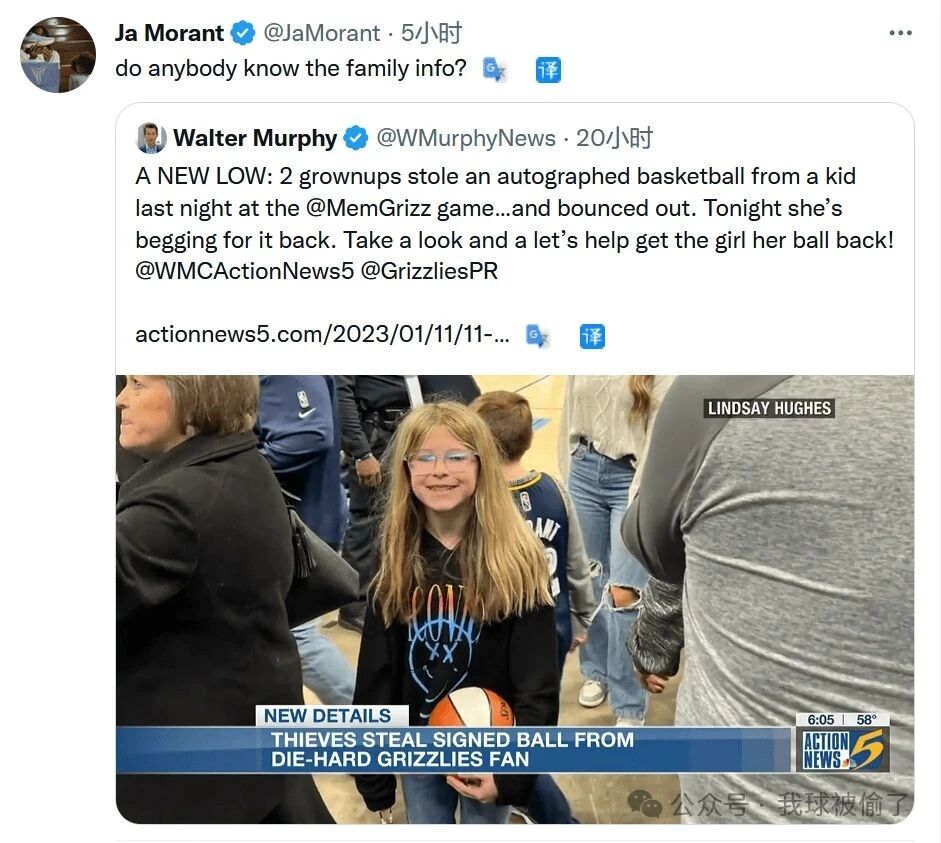This screenshot has height=843, width=941.
Task: Click the Walter Murphy display name
Action: pyautogui.click(x=255, y=139)
